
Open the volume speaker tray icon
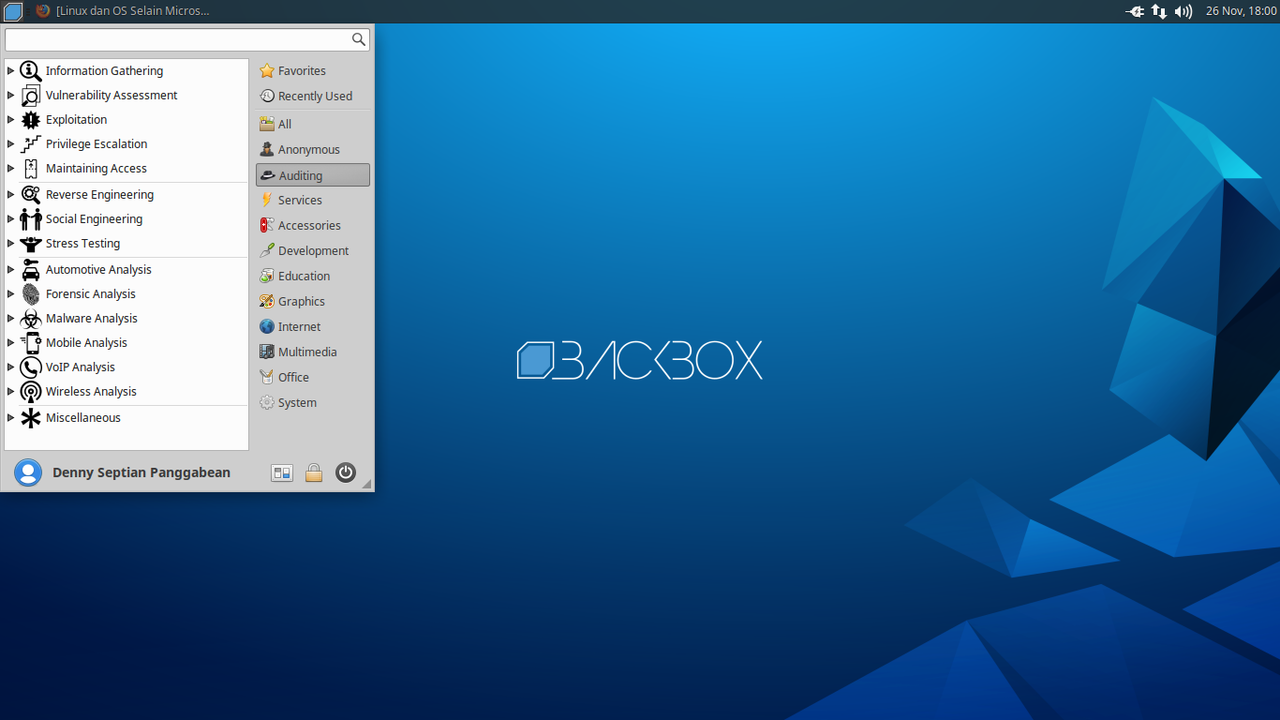pyautogui.click(x=1183, y=11)
